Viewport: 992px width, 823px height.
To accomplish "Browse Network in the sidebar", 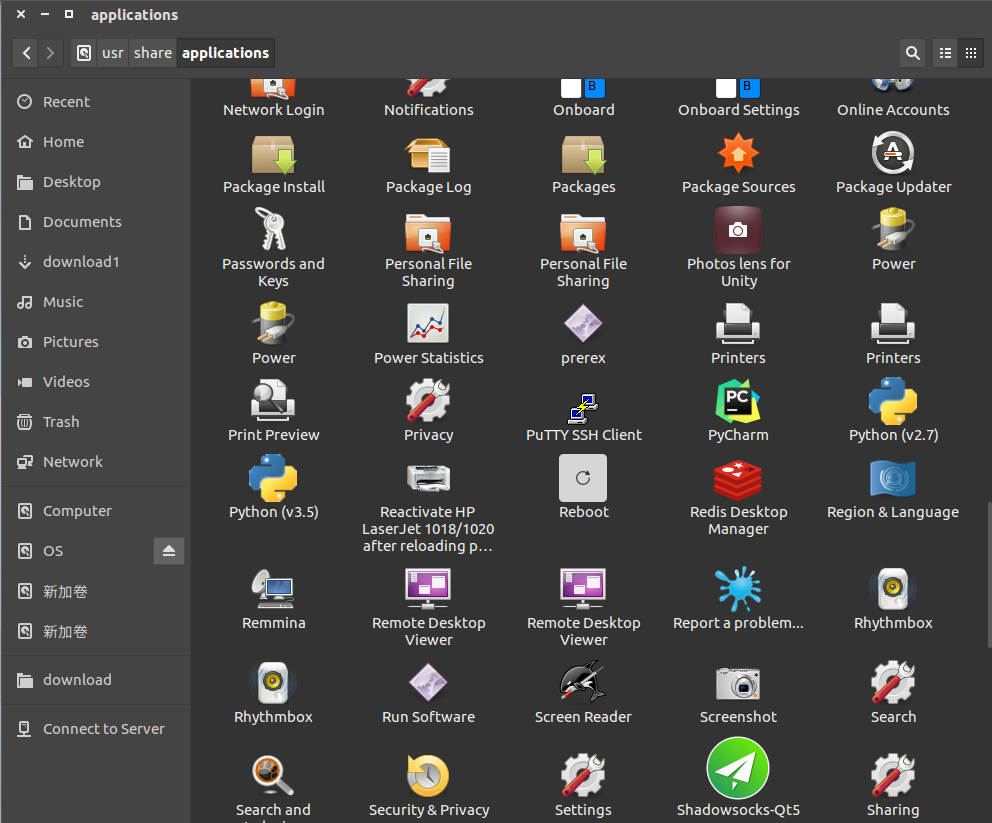I will coord(96,462).
